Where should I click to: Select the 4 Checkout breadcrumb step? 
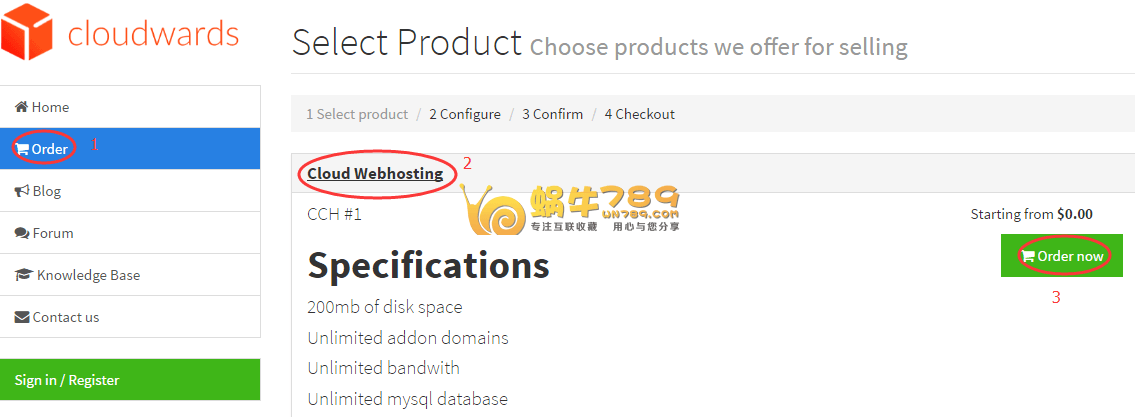pos(640,114)
